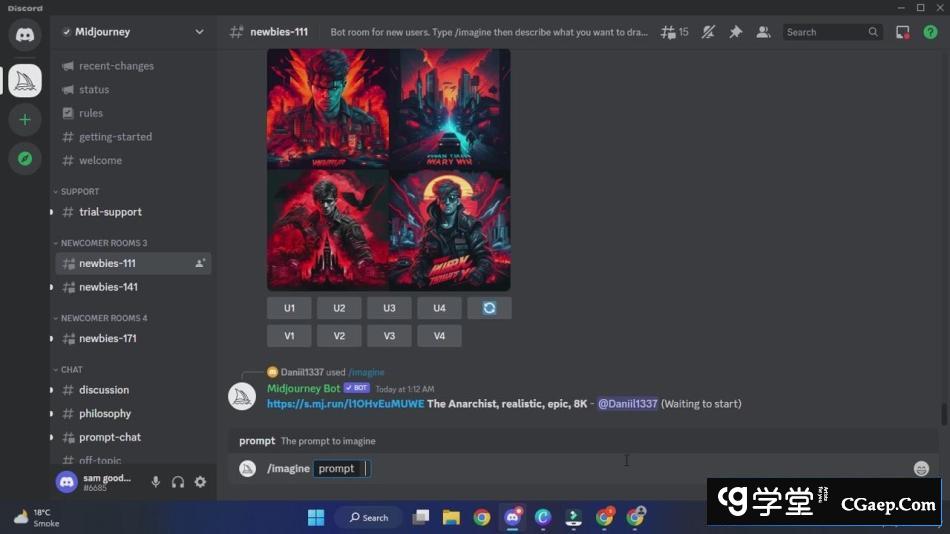Collapse the NEWCOMER ROOMS 3 category
Screen dimensions: 950x534
(x=103, y=243)
